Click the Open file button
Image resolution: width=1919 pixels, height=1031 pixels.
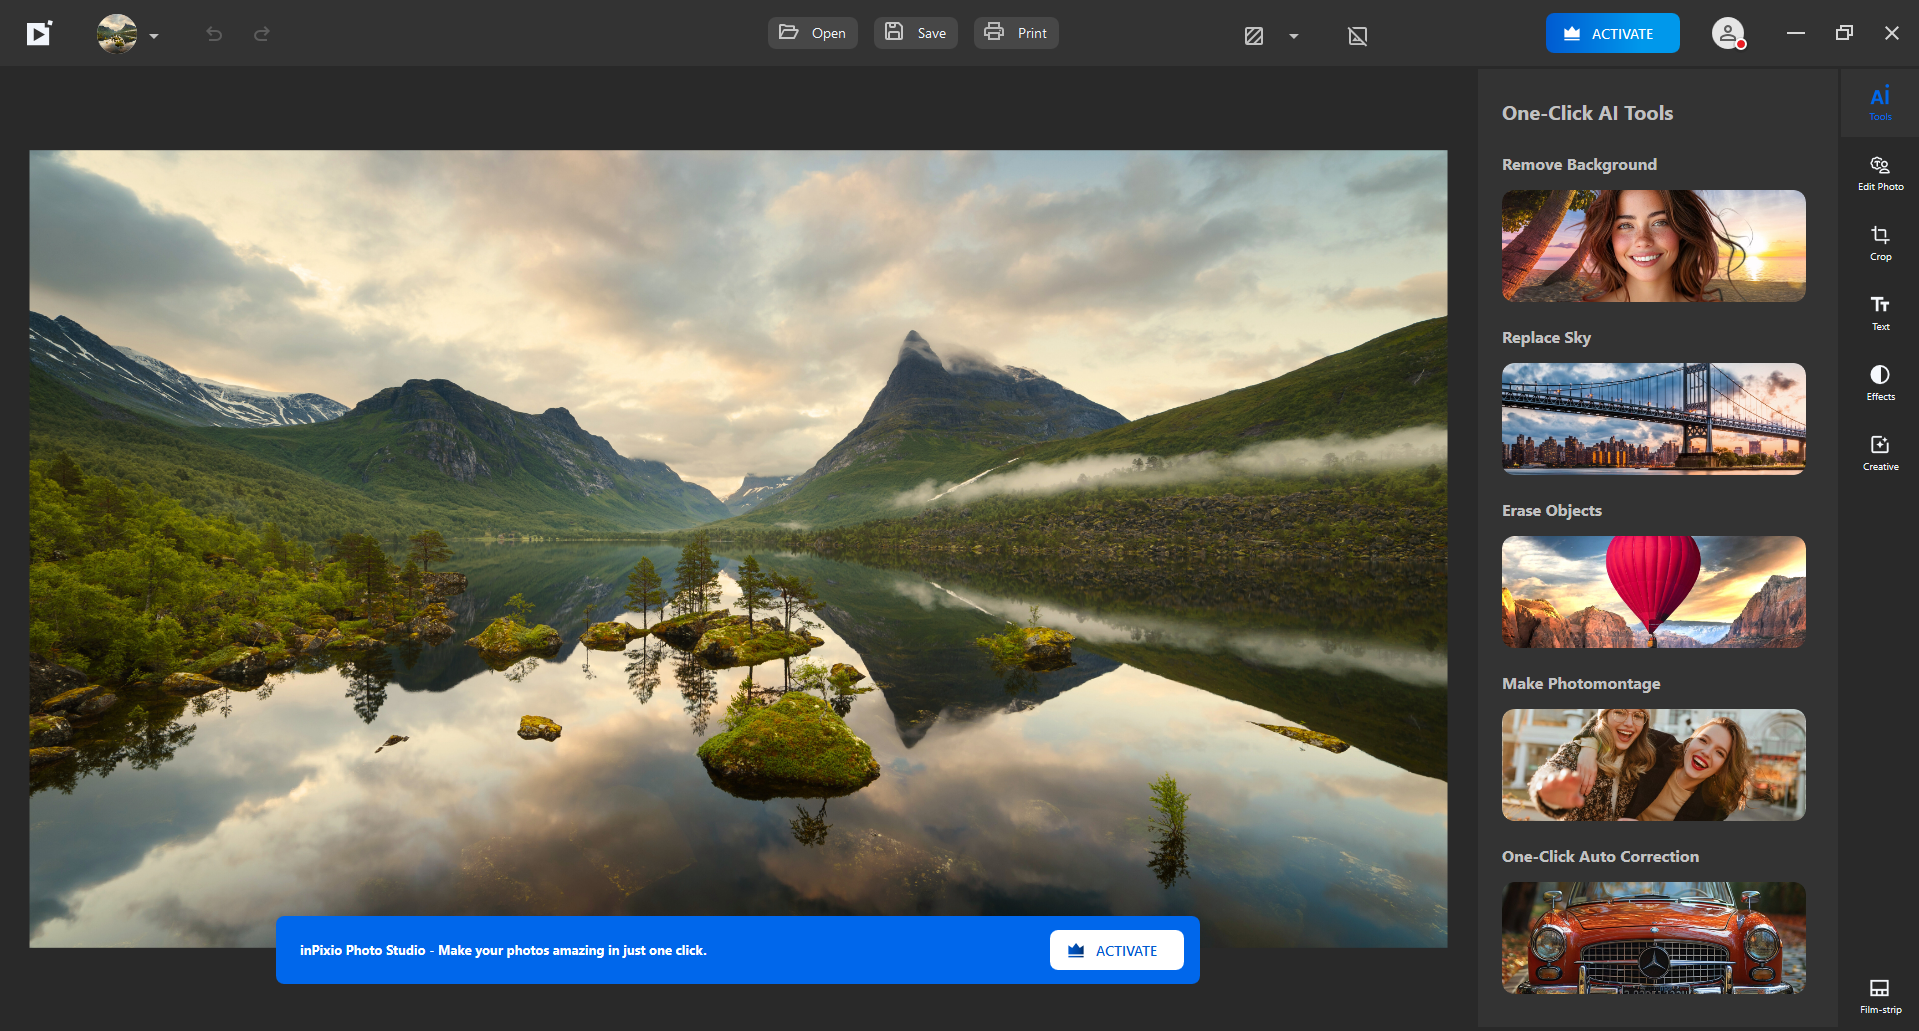pyautogui.click(x=813, y=33)
